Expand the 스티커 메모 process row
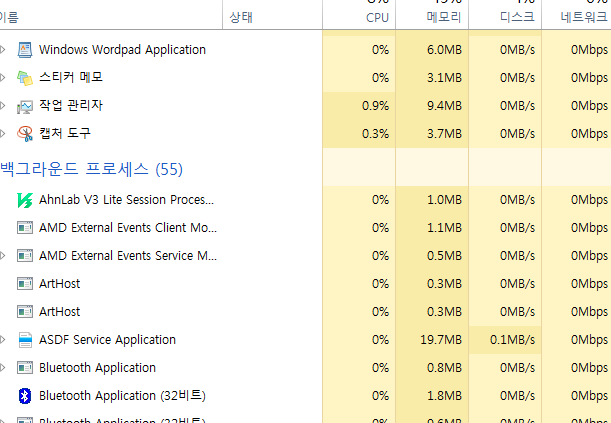611x423 pixels. (x=3, y=78)
